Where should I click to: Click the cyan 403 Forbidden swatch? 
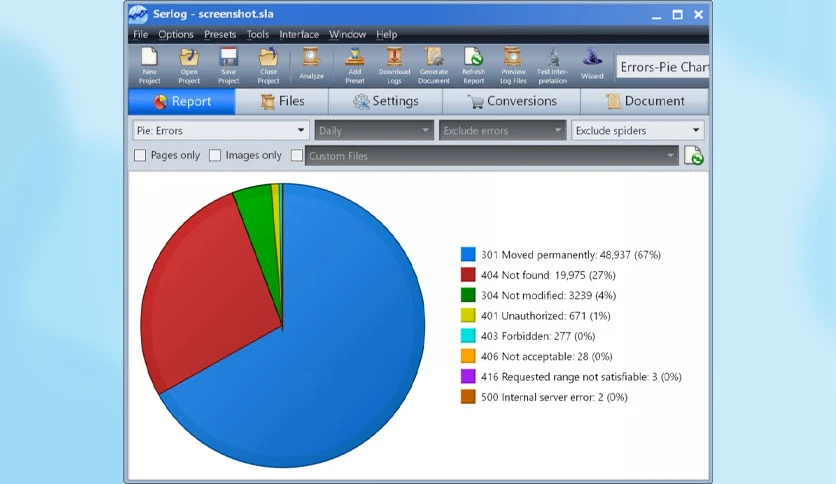[x=468, y=335]
